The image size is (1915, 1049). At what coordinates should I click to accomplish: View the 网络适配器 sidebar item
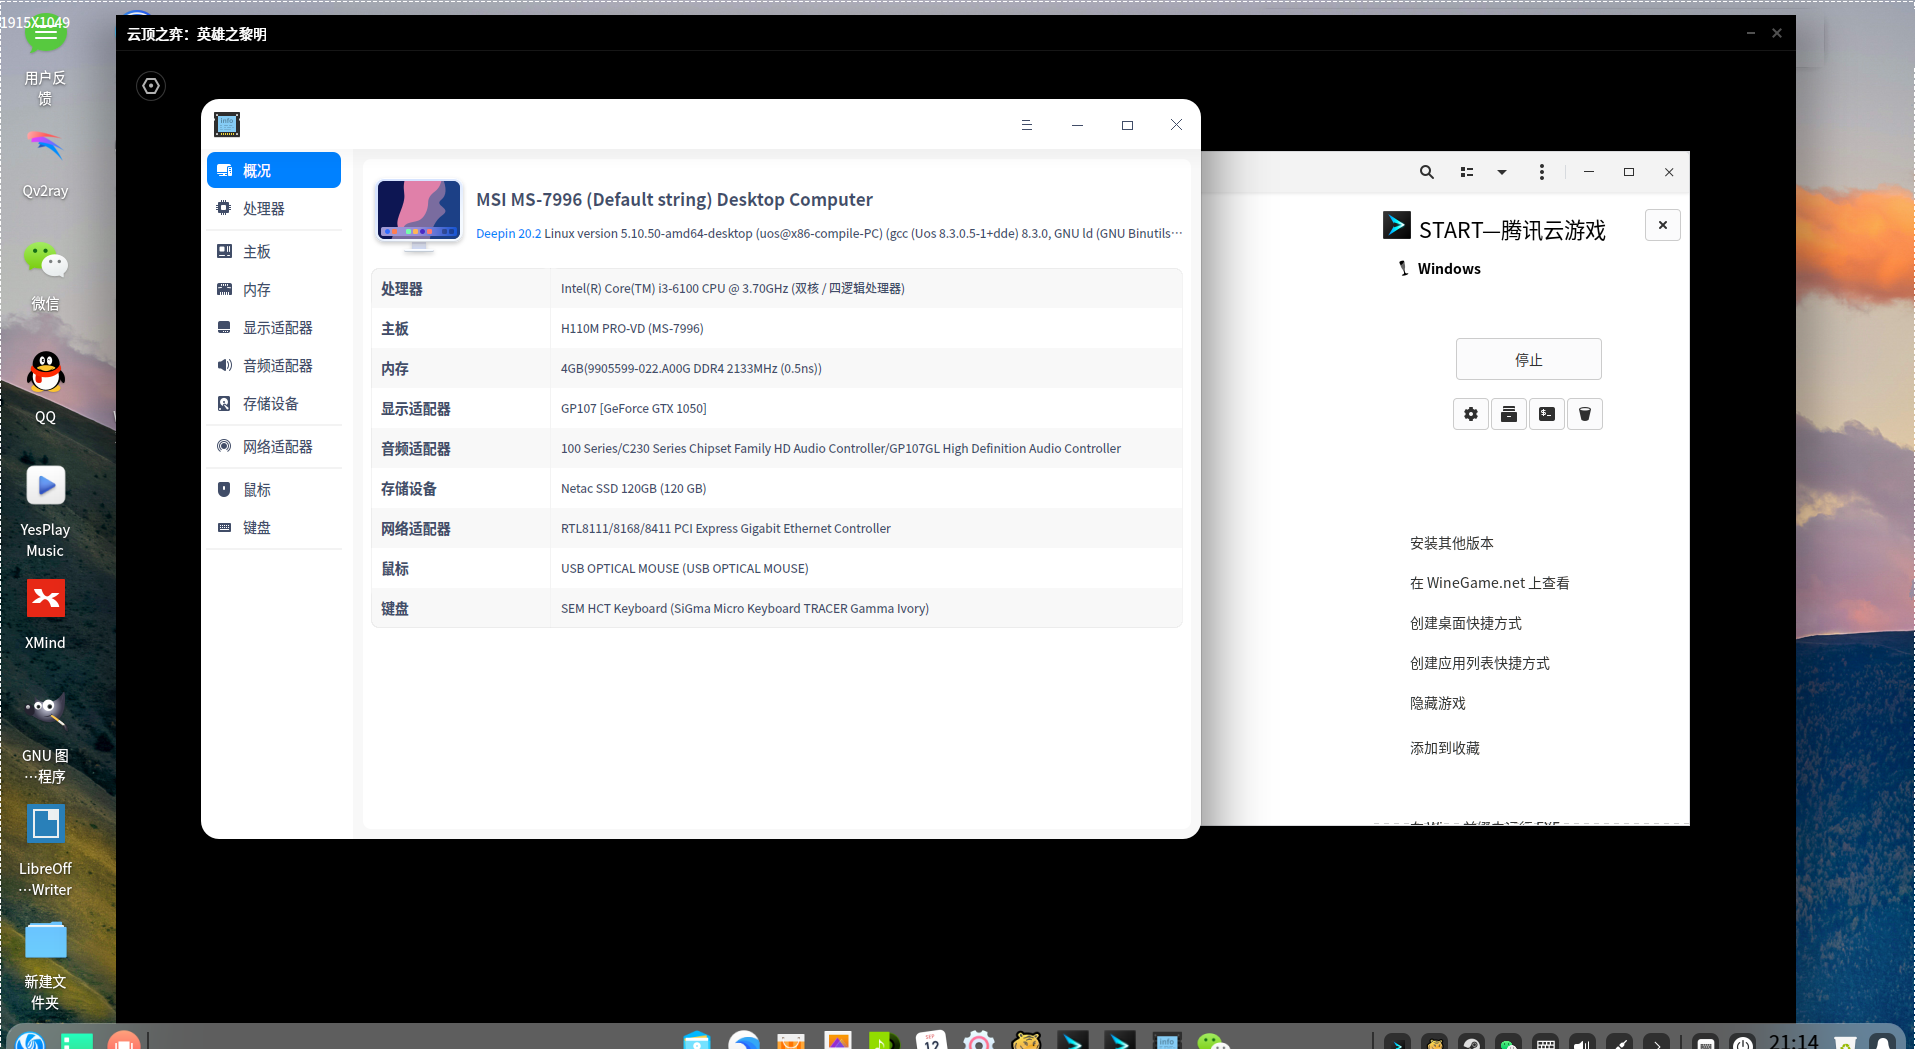(x=274, y=446)
